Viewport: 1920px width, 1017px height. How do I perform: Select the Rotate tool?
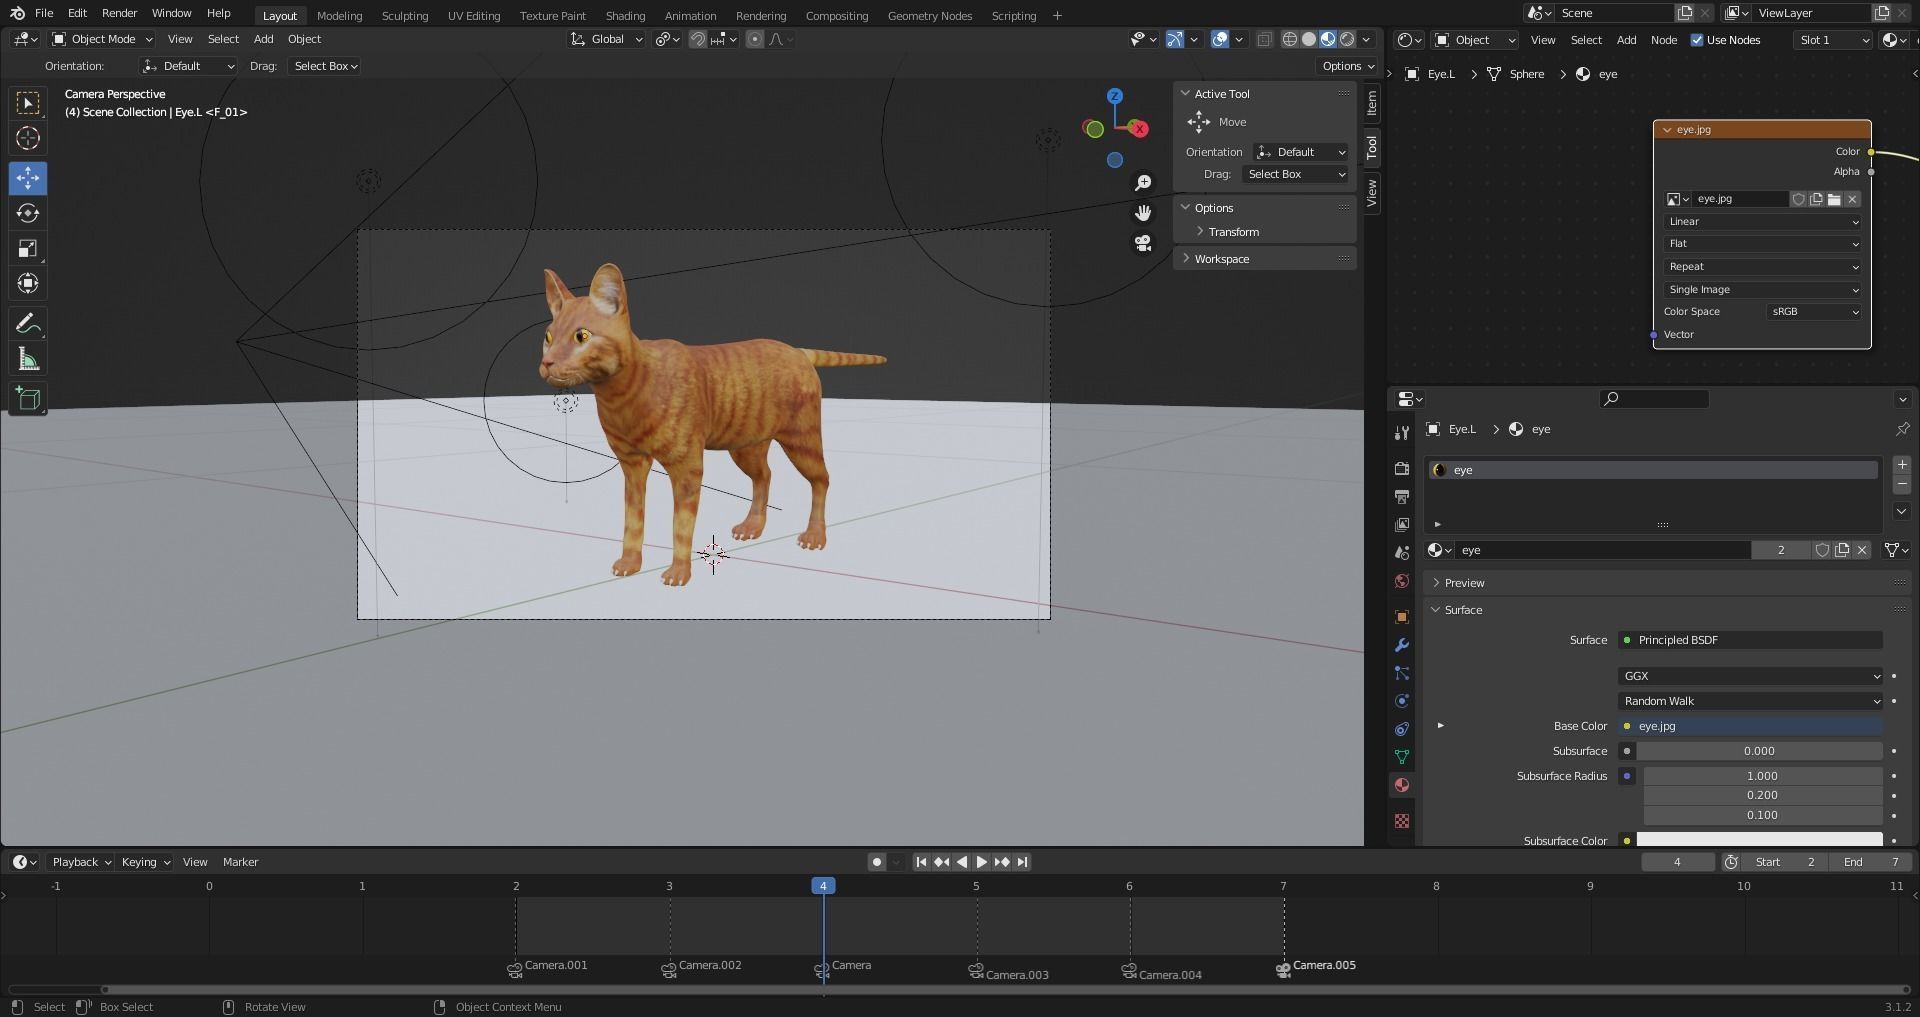[x=28, y=213]
